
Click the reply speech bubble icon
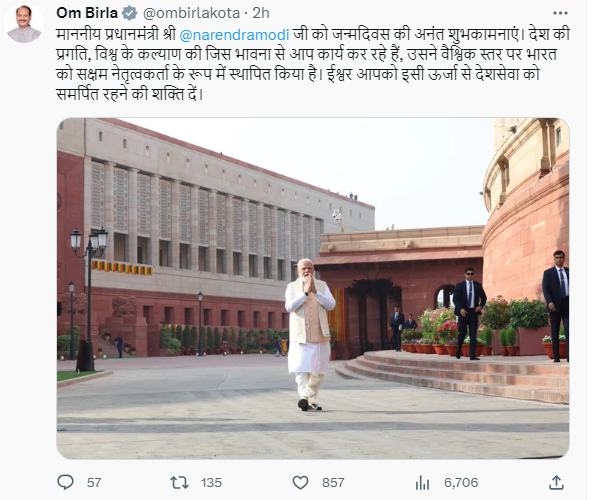(65, 482)
